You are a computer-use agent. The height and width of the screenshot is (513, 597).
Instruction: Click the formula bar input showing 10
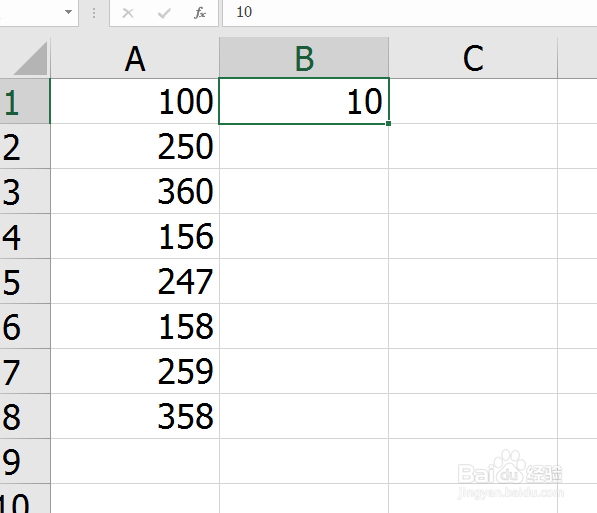point(410,13)
